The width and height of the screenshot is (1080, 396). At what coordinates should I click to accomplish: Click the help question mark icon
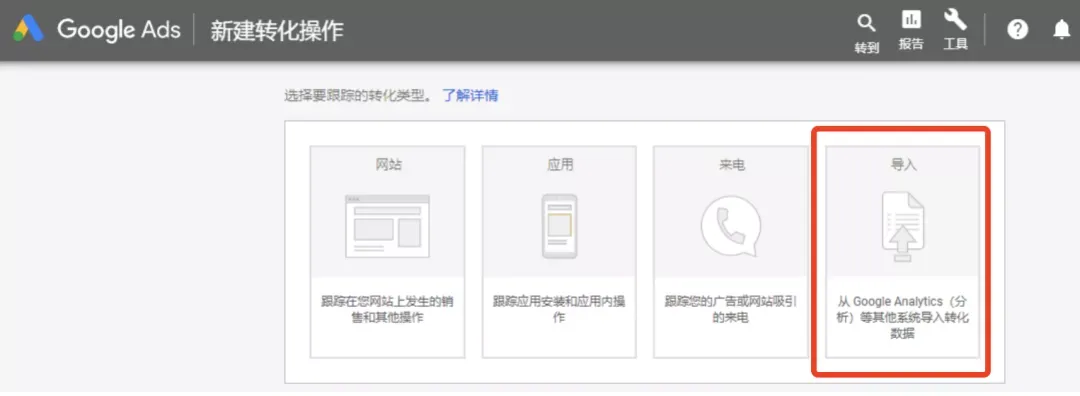[x=1017, y=30]
